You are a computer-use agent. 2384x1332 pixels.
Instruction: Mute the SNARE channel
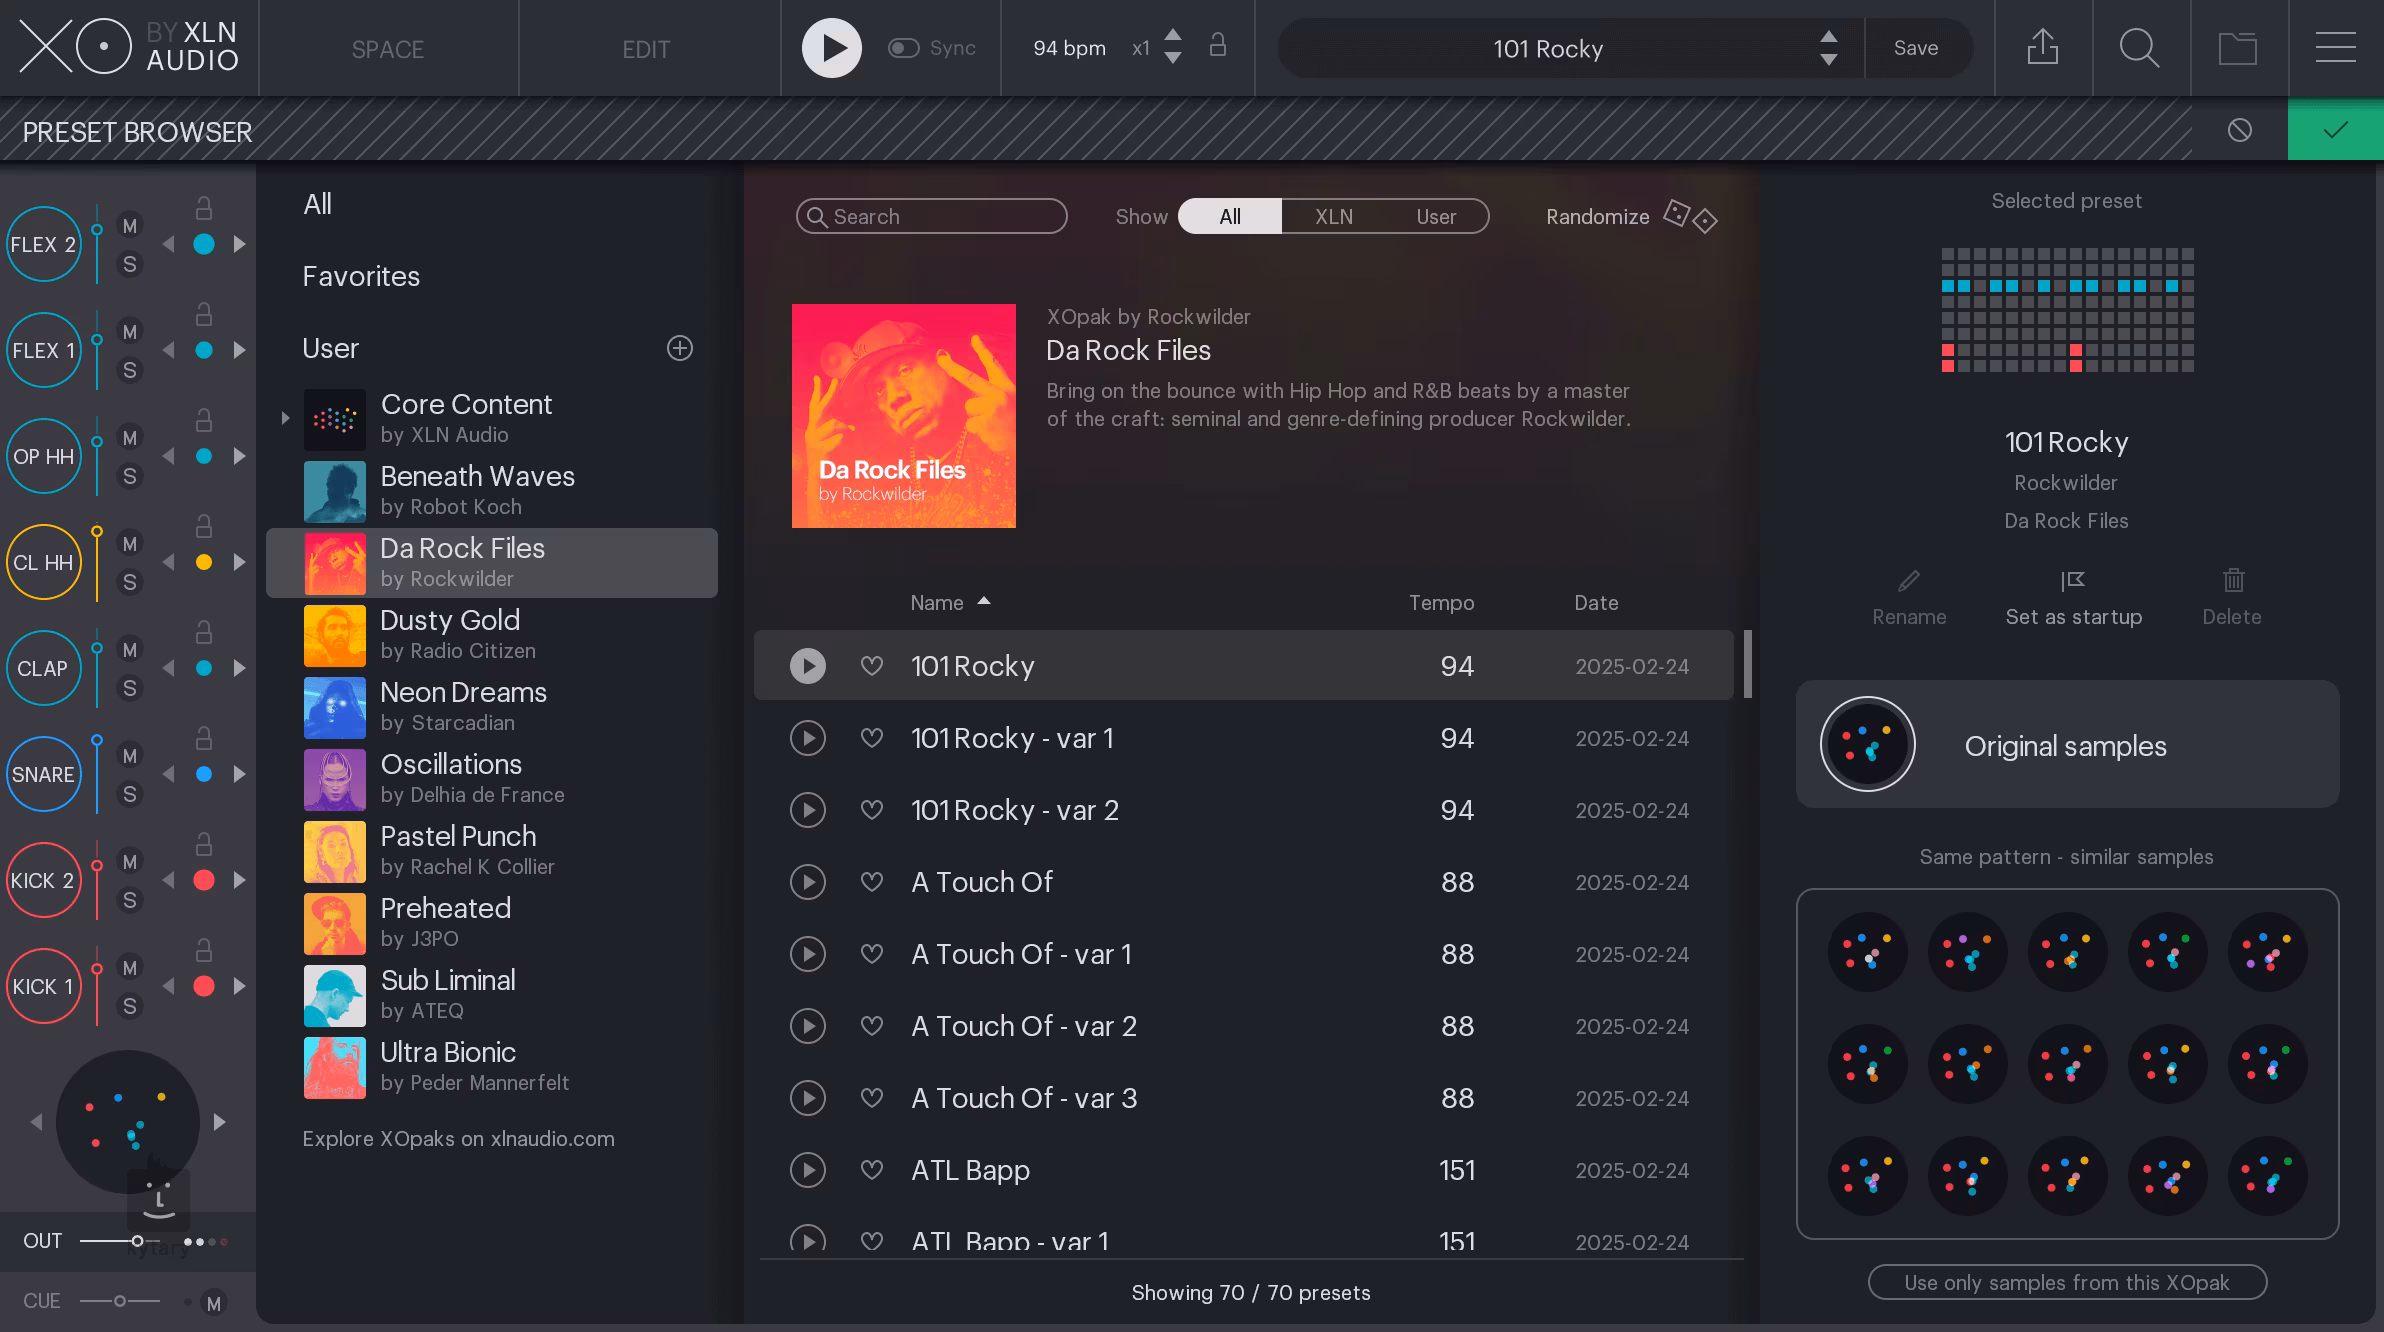[x=129, y=756]
